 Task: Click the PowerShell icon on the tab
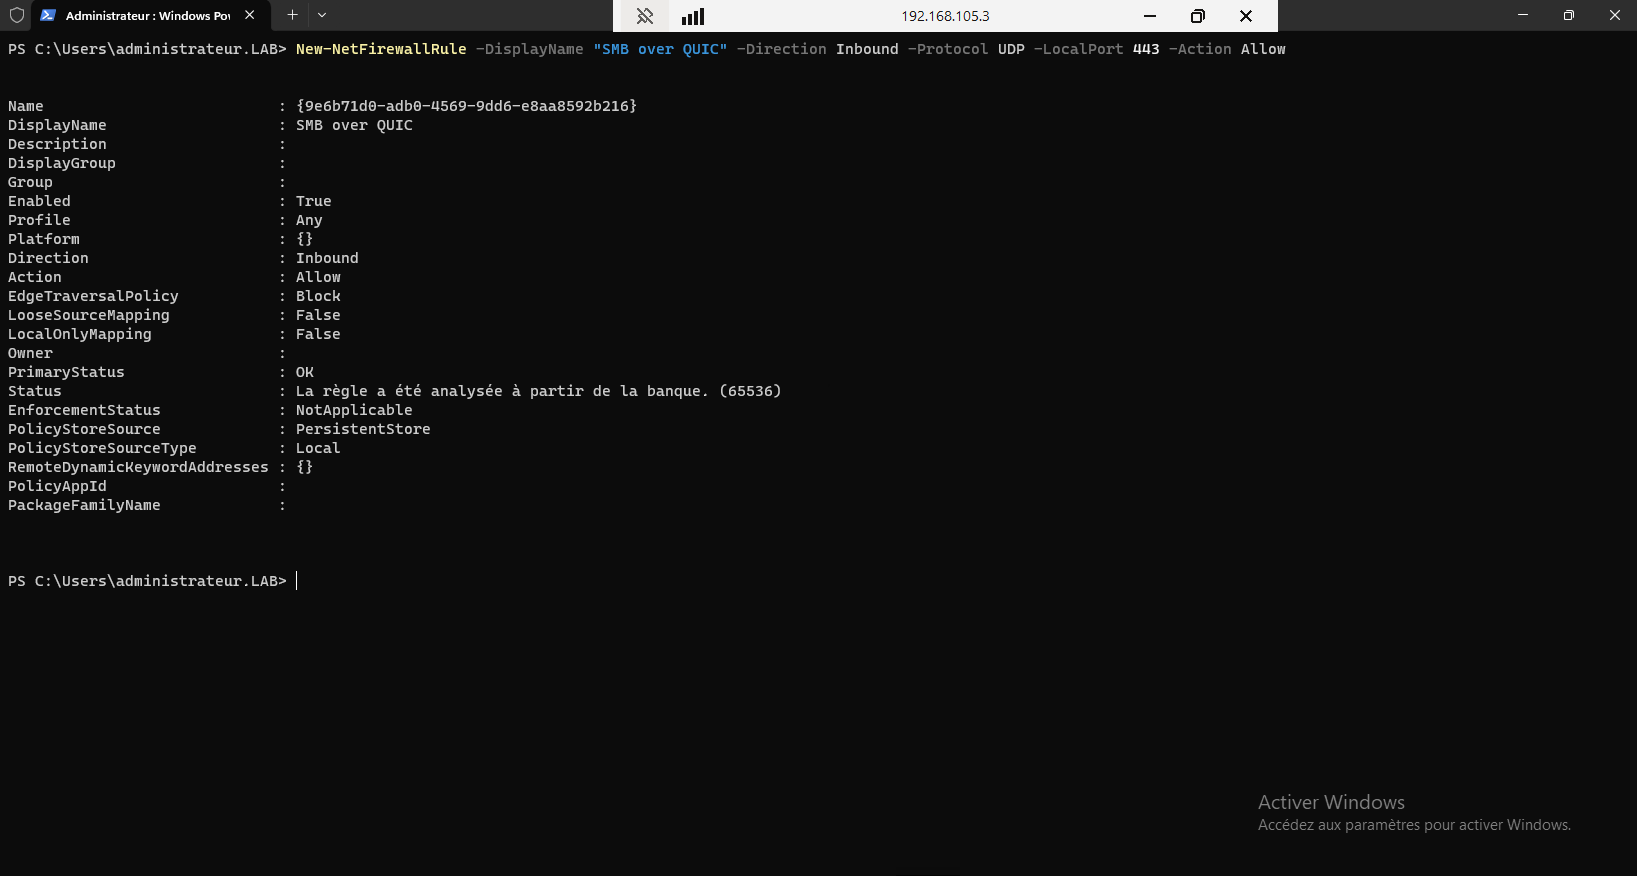coord(47,15)
